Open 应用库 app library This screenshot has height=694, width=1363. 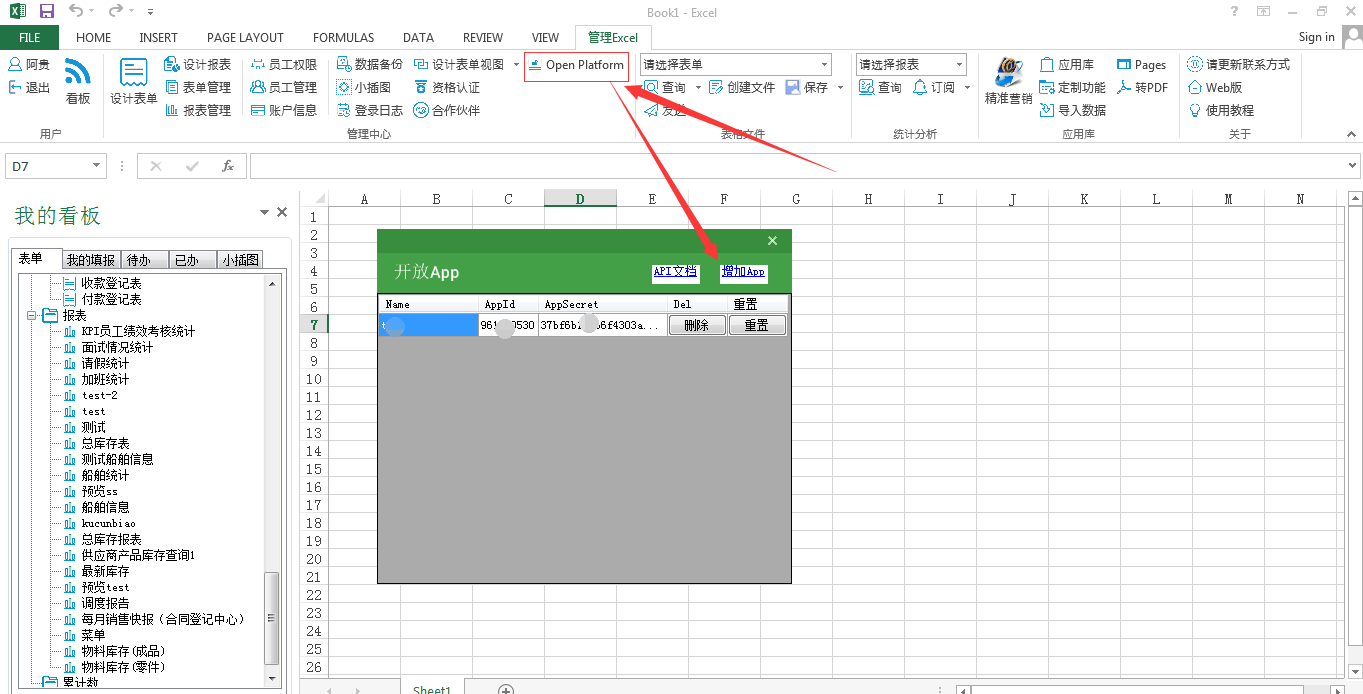point(1067,64)
